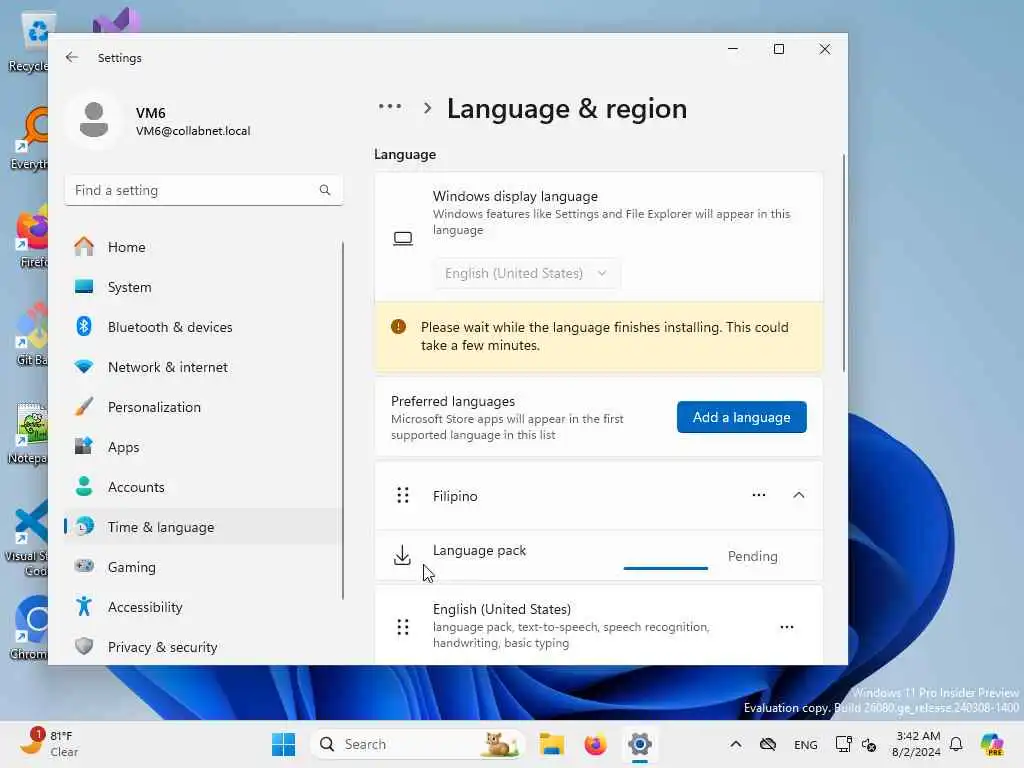Click the VM6 user avatar icon
The image size is (1024, 768).
click(94, 120)
